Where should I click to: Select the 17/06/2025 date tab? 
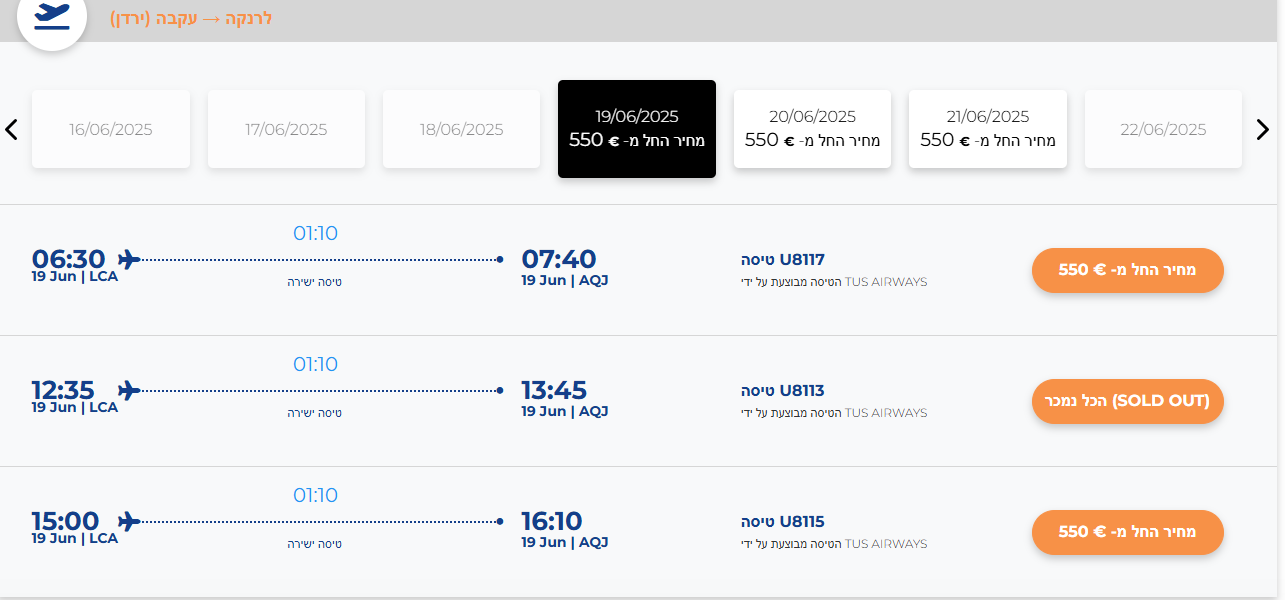point(286,129)
